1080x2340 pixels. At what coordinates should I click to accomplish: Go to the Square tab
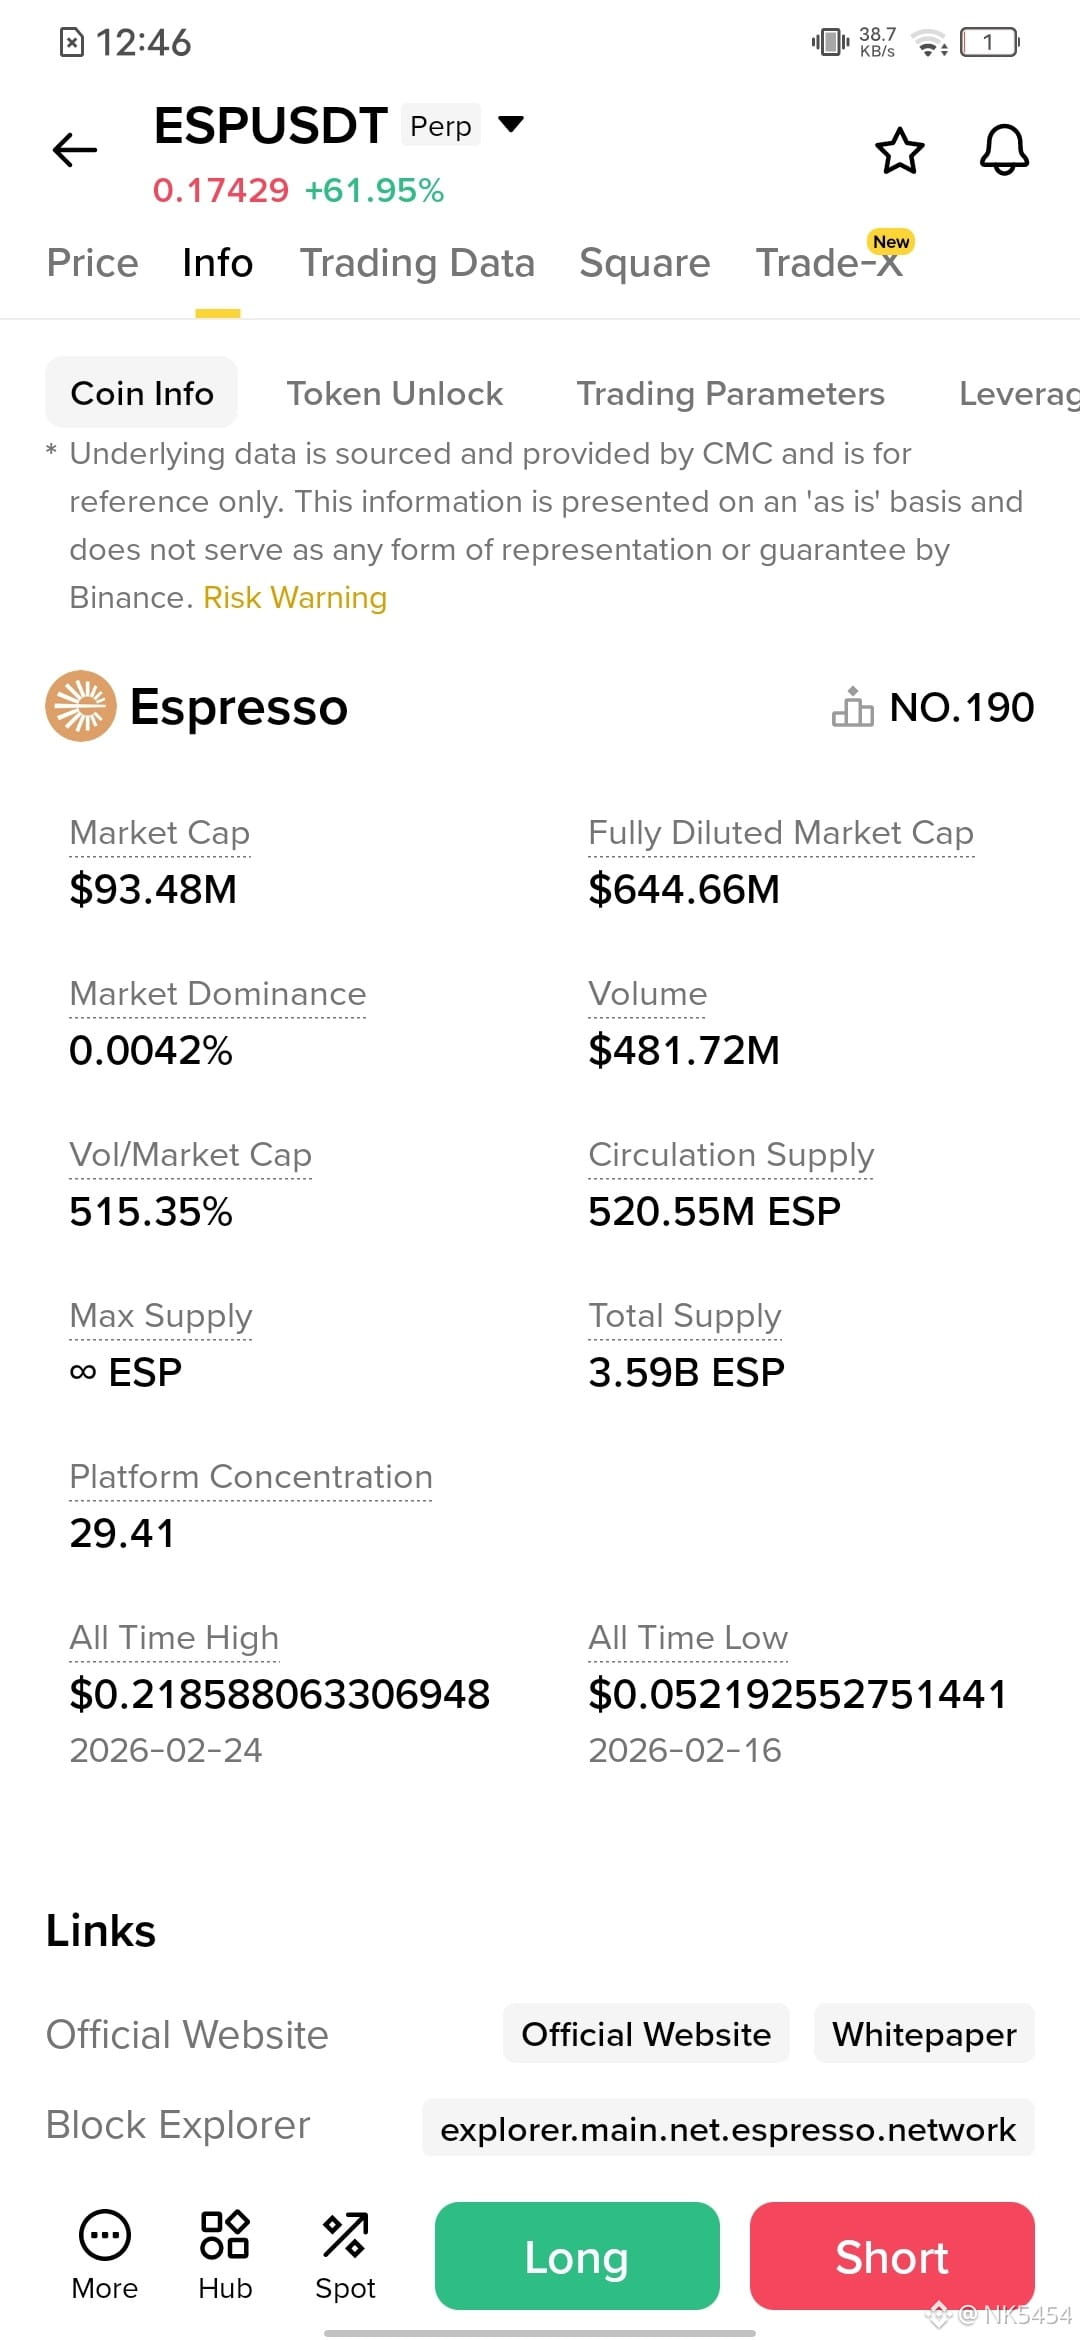[645, 263]
